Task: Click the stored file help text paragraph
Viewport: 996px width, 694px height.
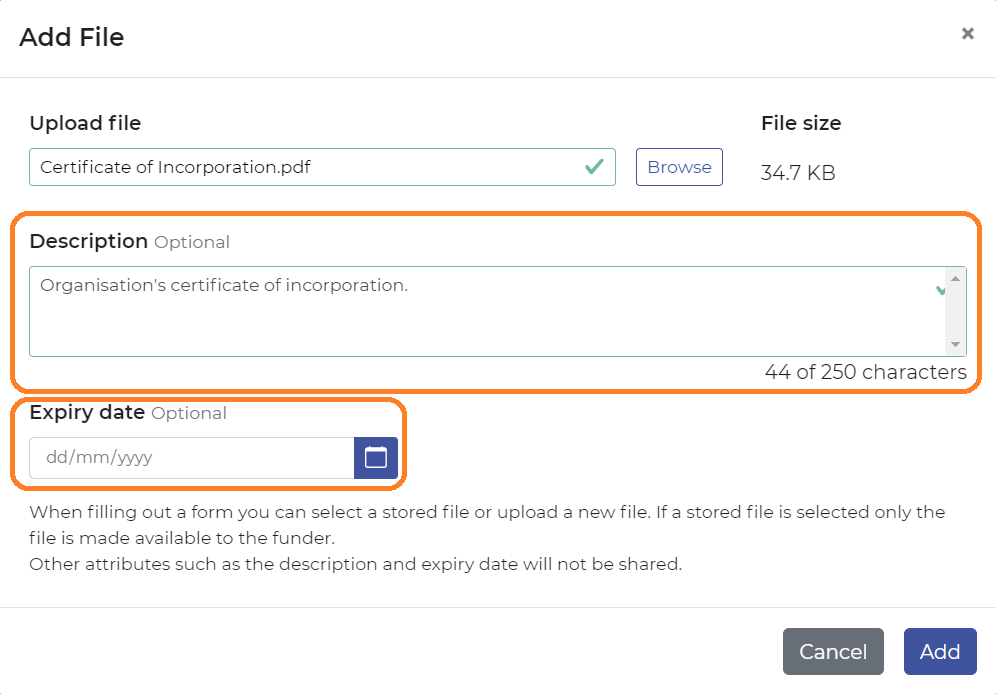Action: click(x=487, y=538)
